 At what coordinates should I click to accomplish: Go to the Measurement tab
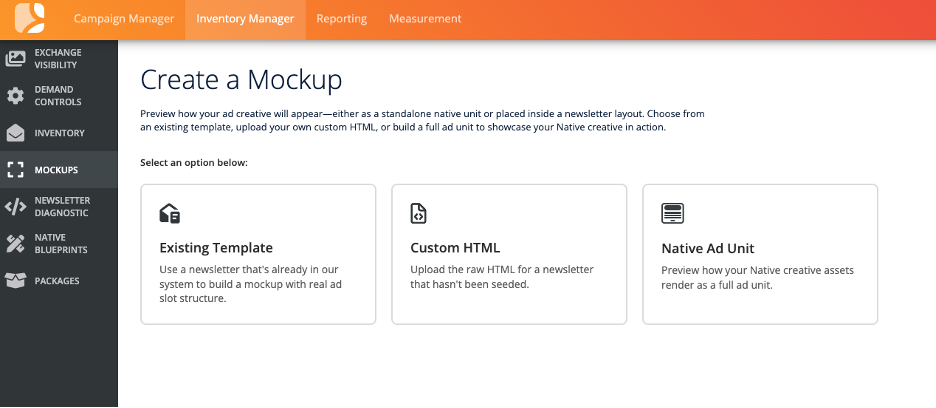point(425,19)
